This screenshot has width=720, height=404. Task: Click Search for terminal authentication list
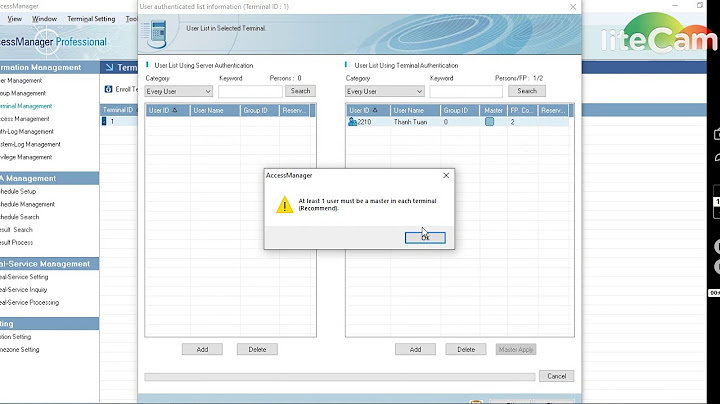pos(527,91)
